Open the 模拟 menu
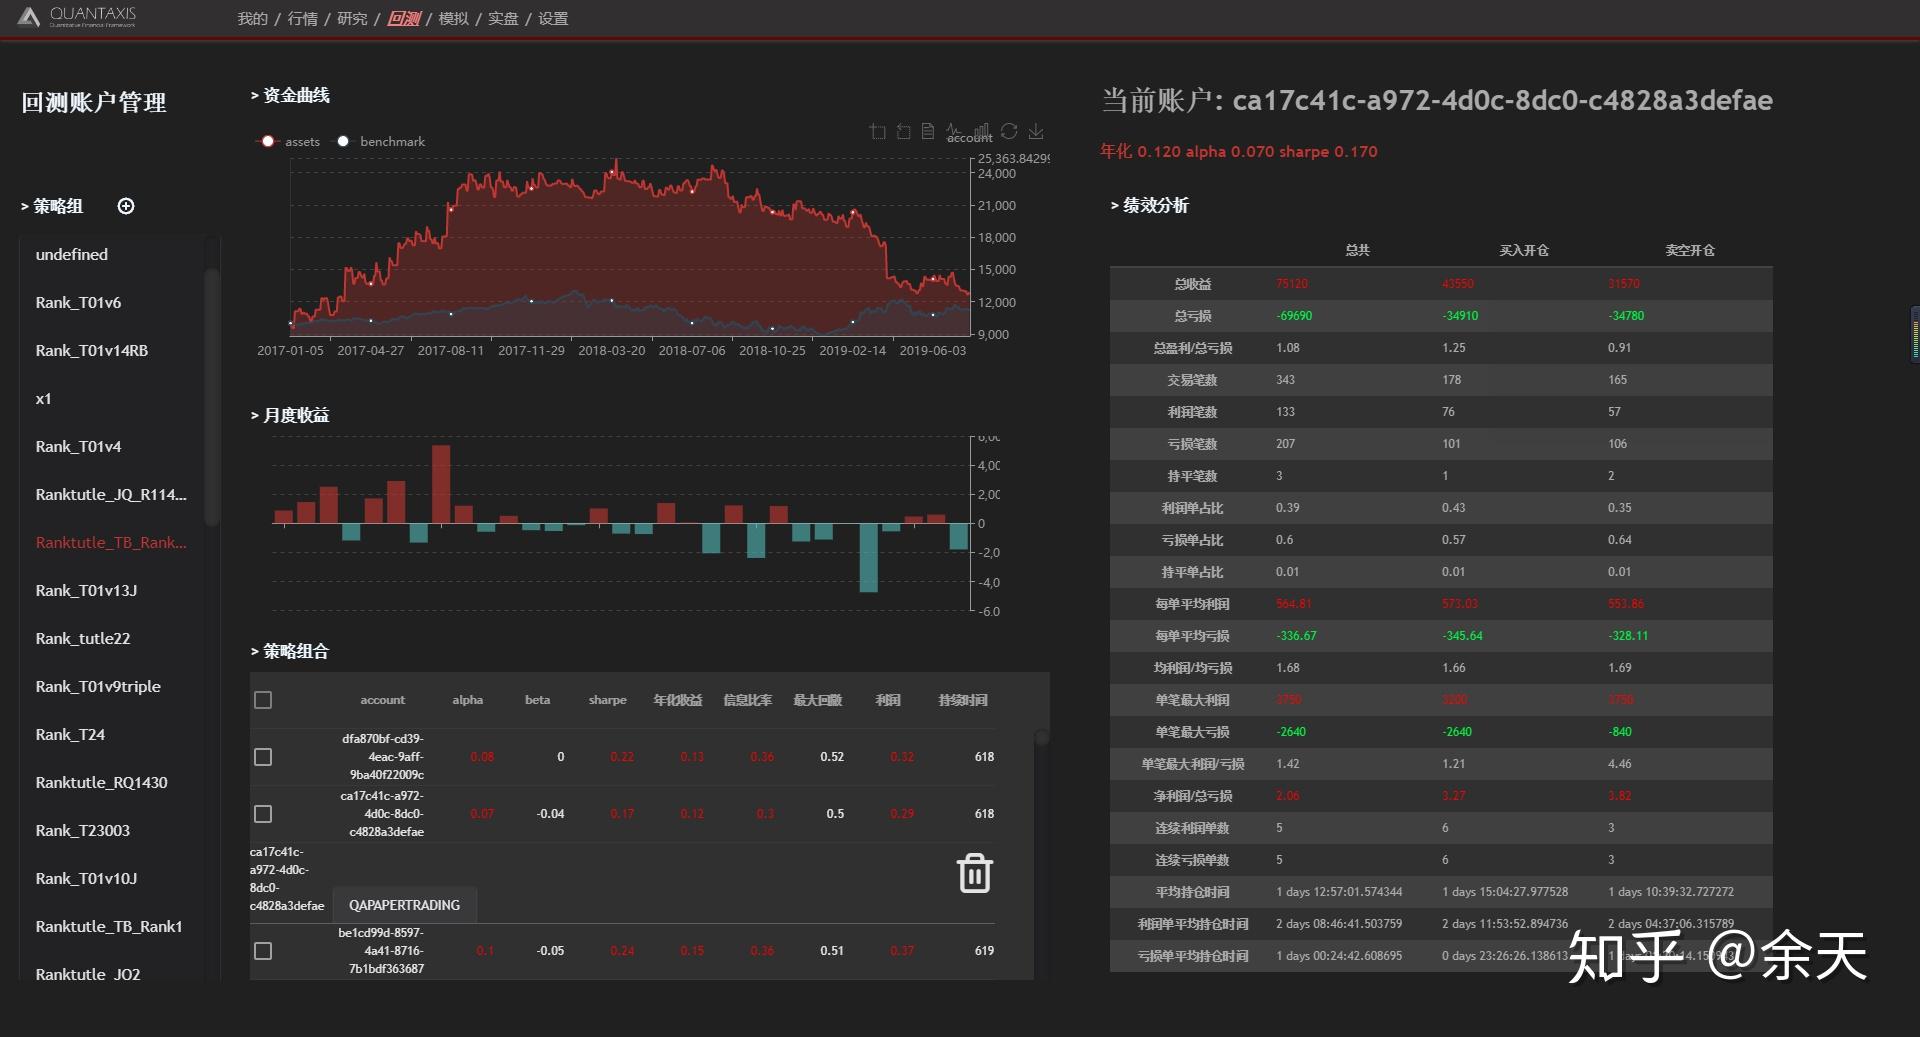The height and width of the screenshot is (1037, 1920). pyautogui.click(x=453, y=19)
